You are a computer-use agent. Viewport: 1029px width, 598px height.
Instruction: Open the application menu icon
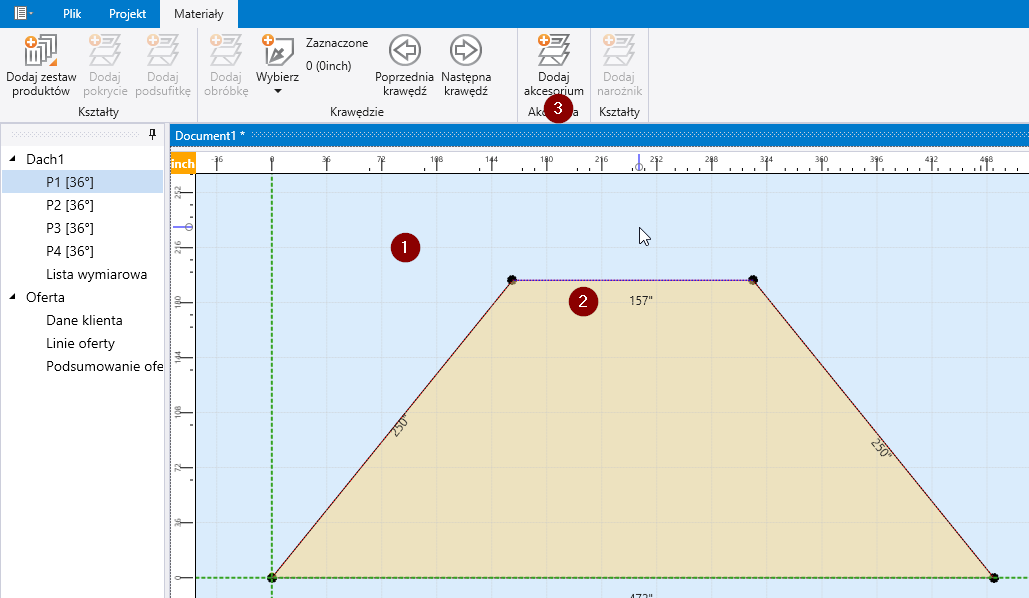pyautogui.click(x=20, y=14)
